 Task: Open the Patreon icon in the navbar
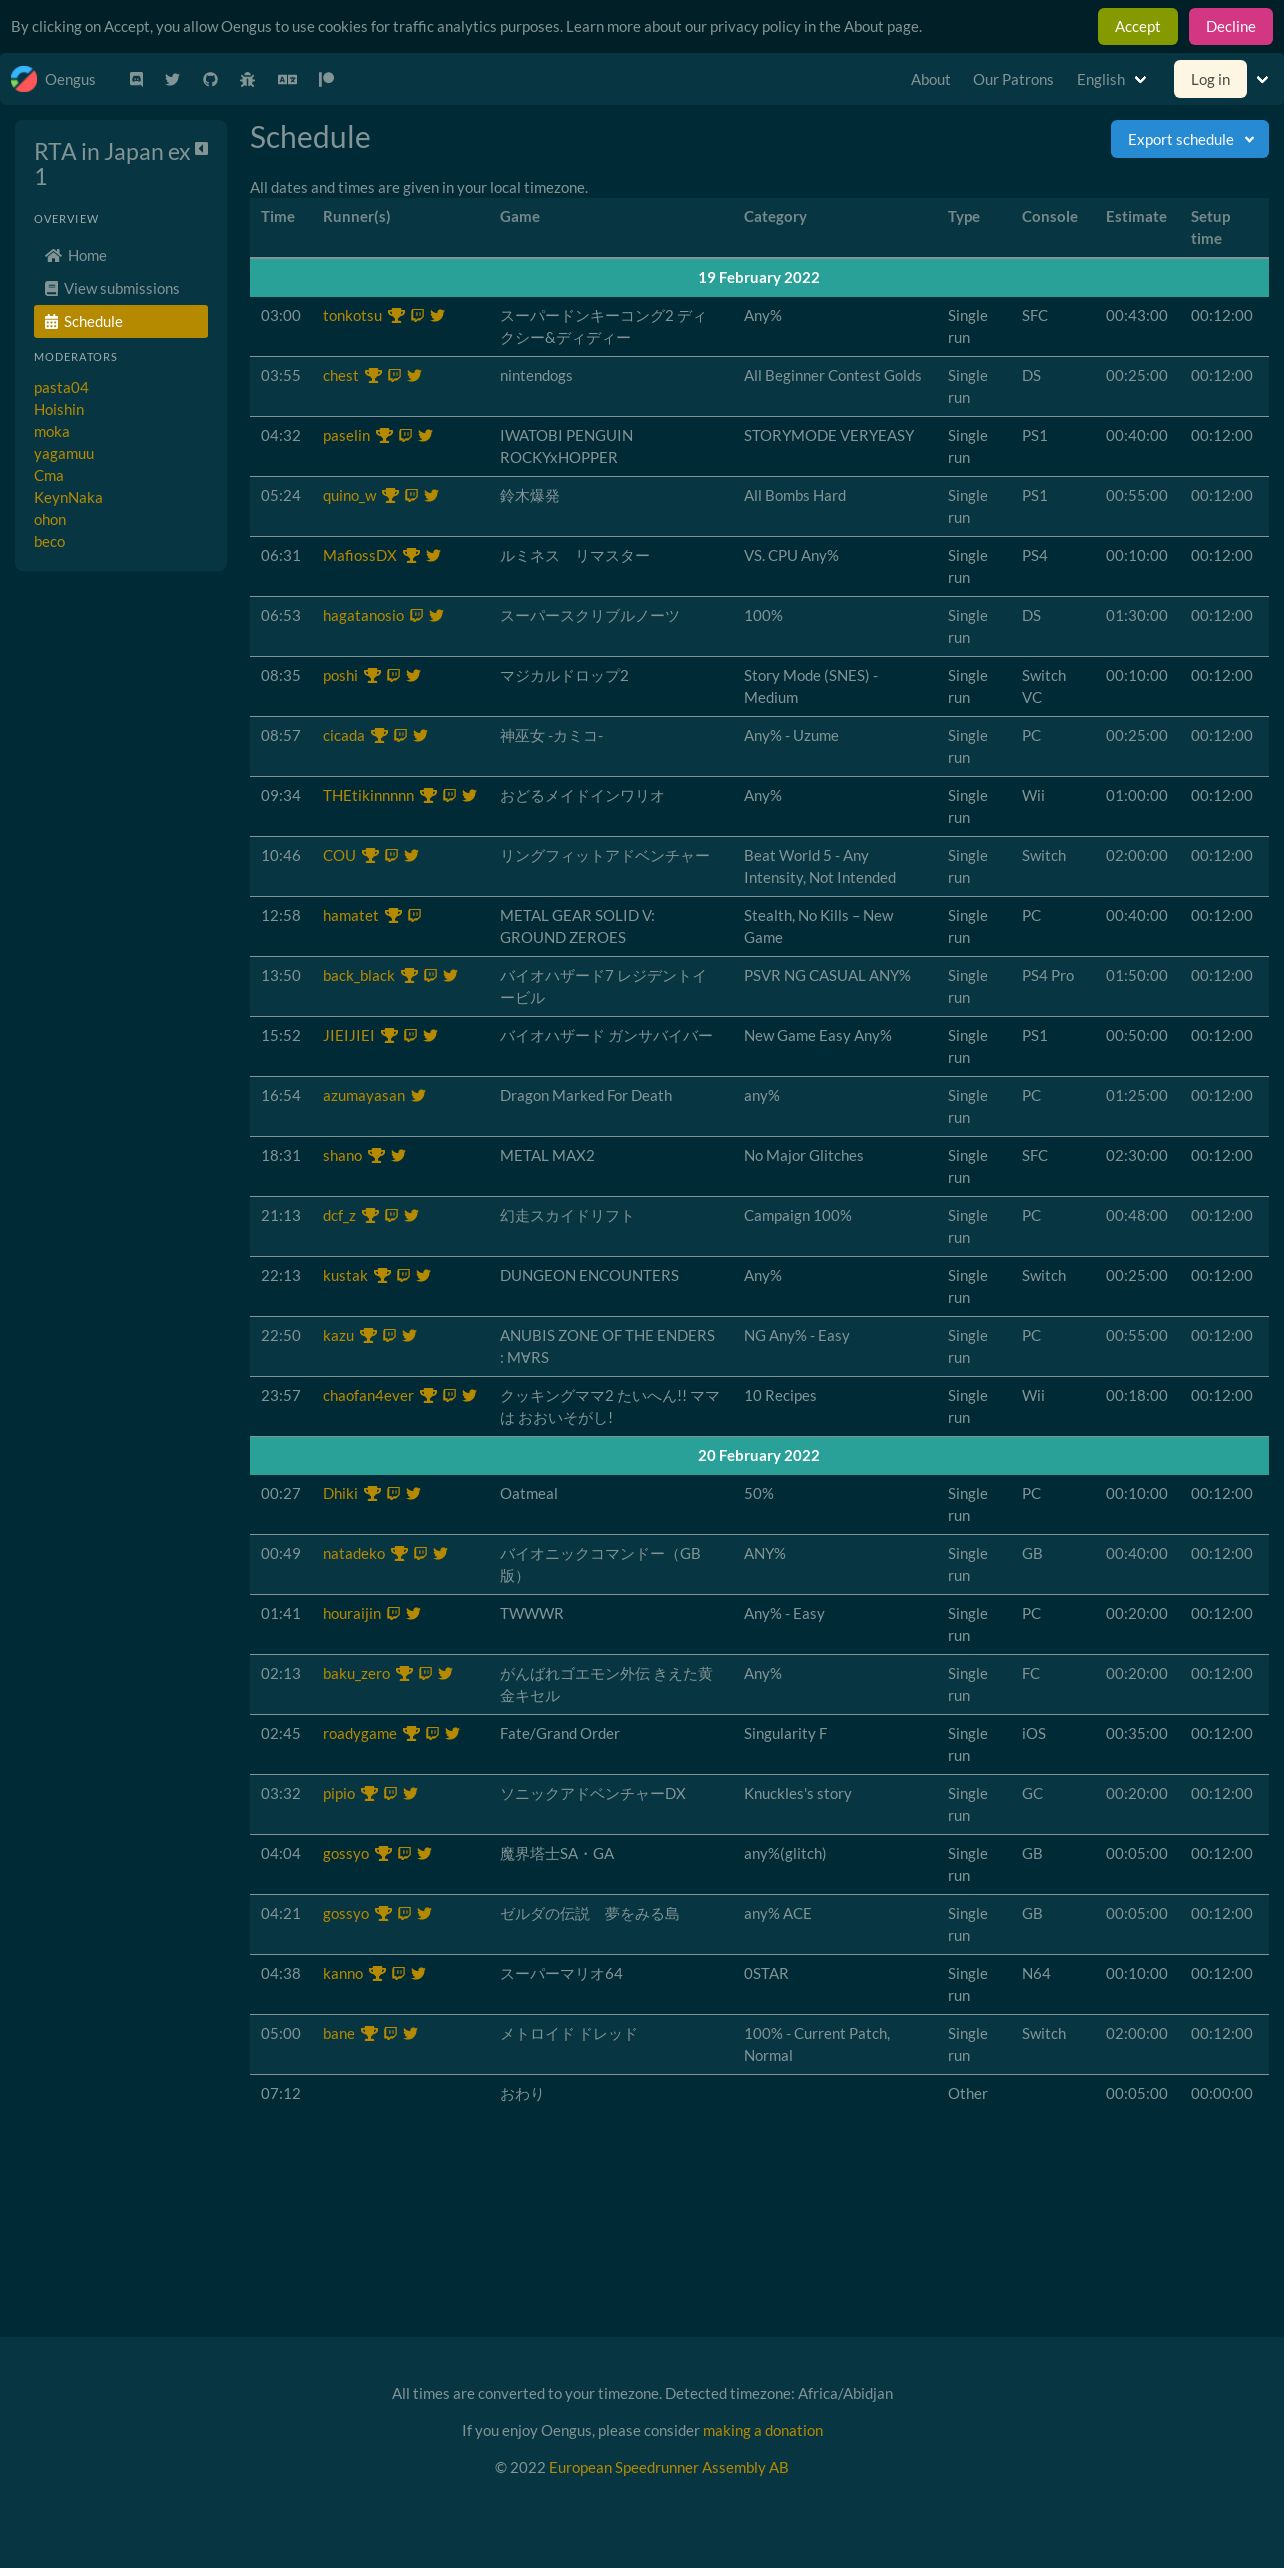[326, 79]
